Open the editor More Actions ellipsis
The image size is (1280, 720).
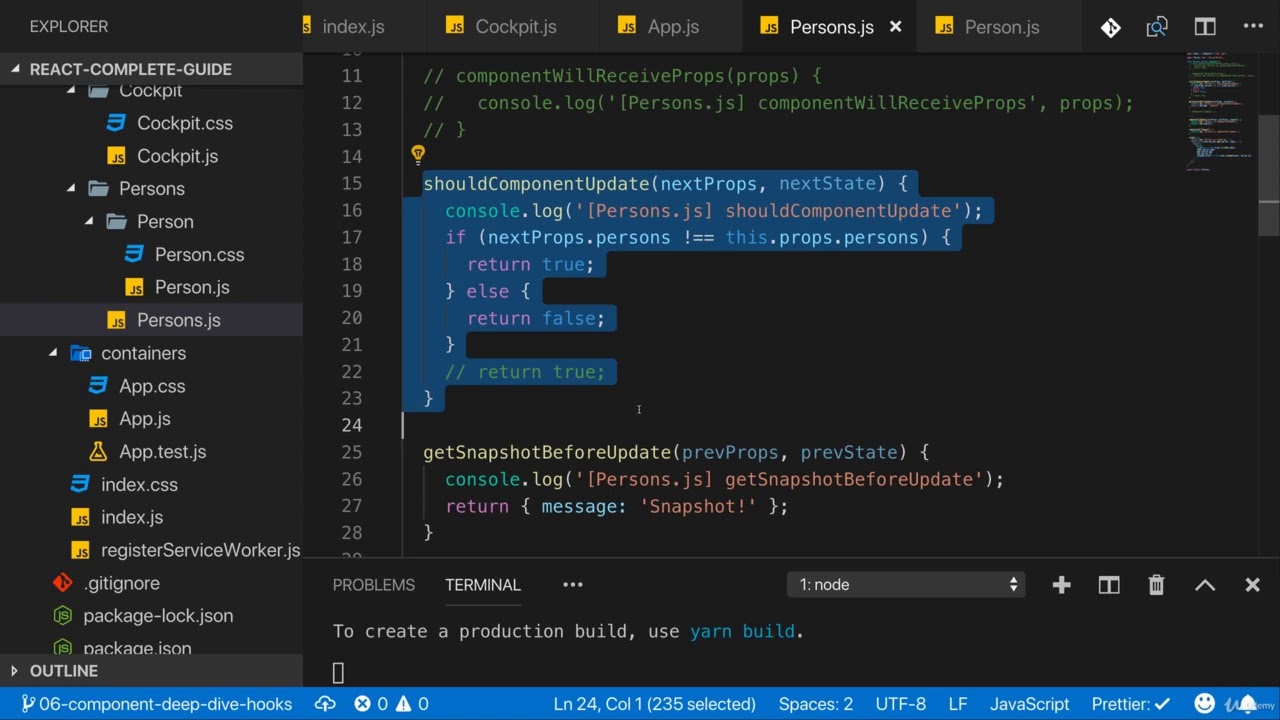point(1253,27)
